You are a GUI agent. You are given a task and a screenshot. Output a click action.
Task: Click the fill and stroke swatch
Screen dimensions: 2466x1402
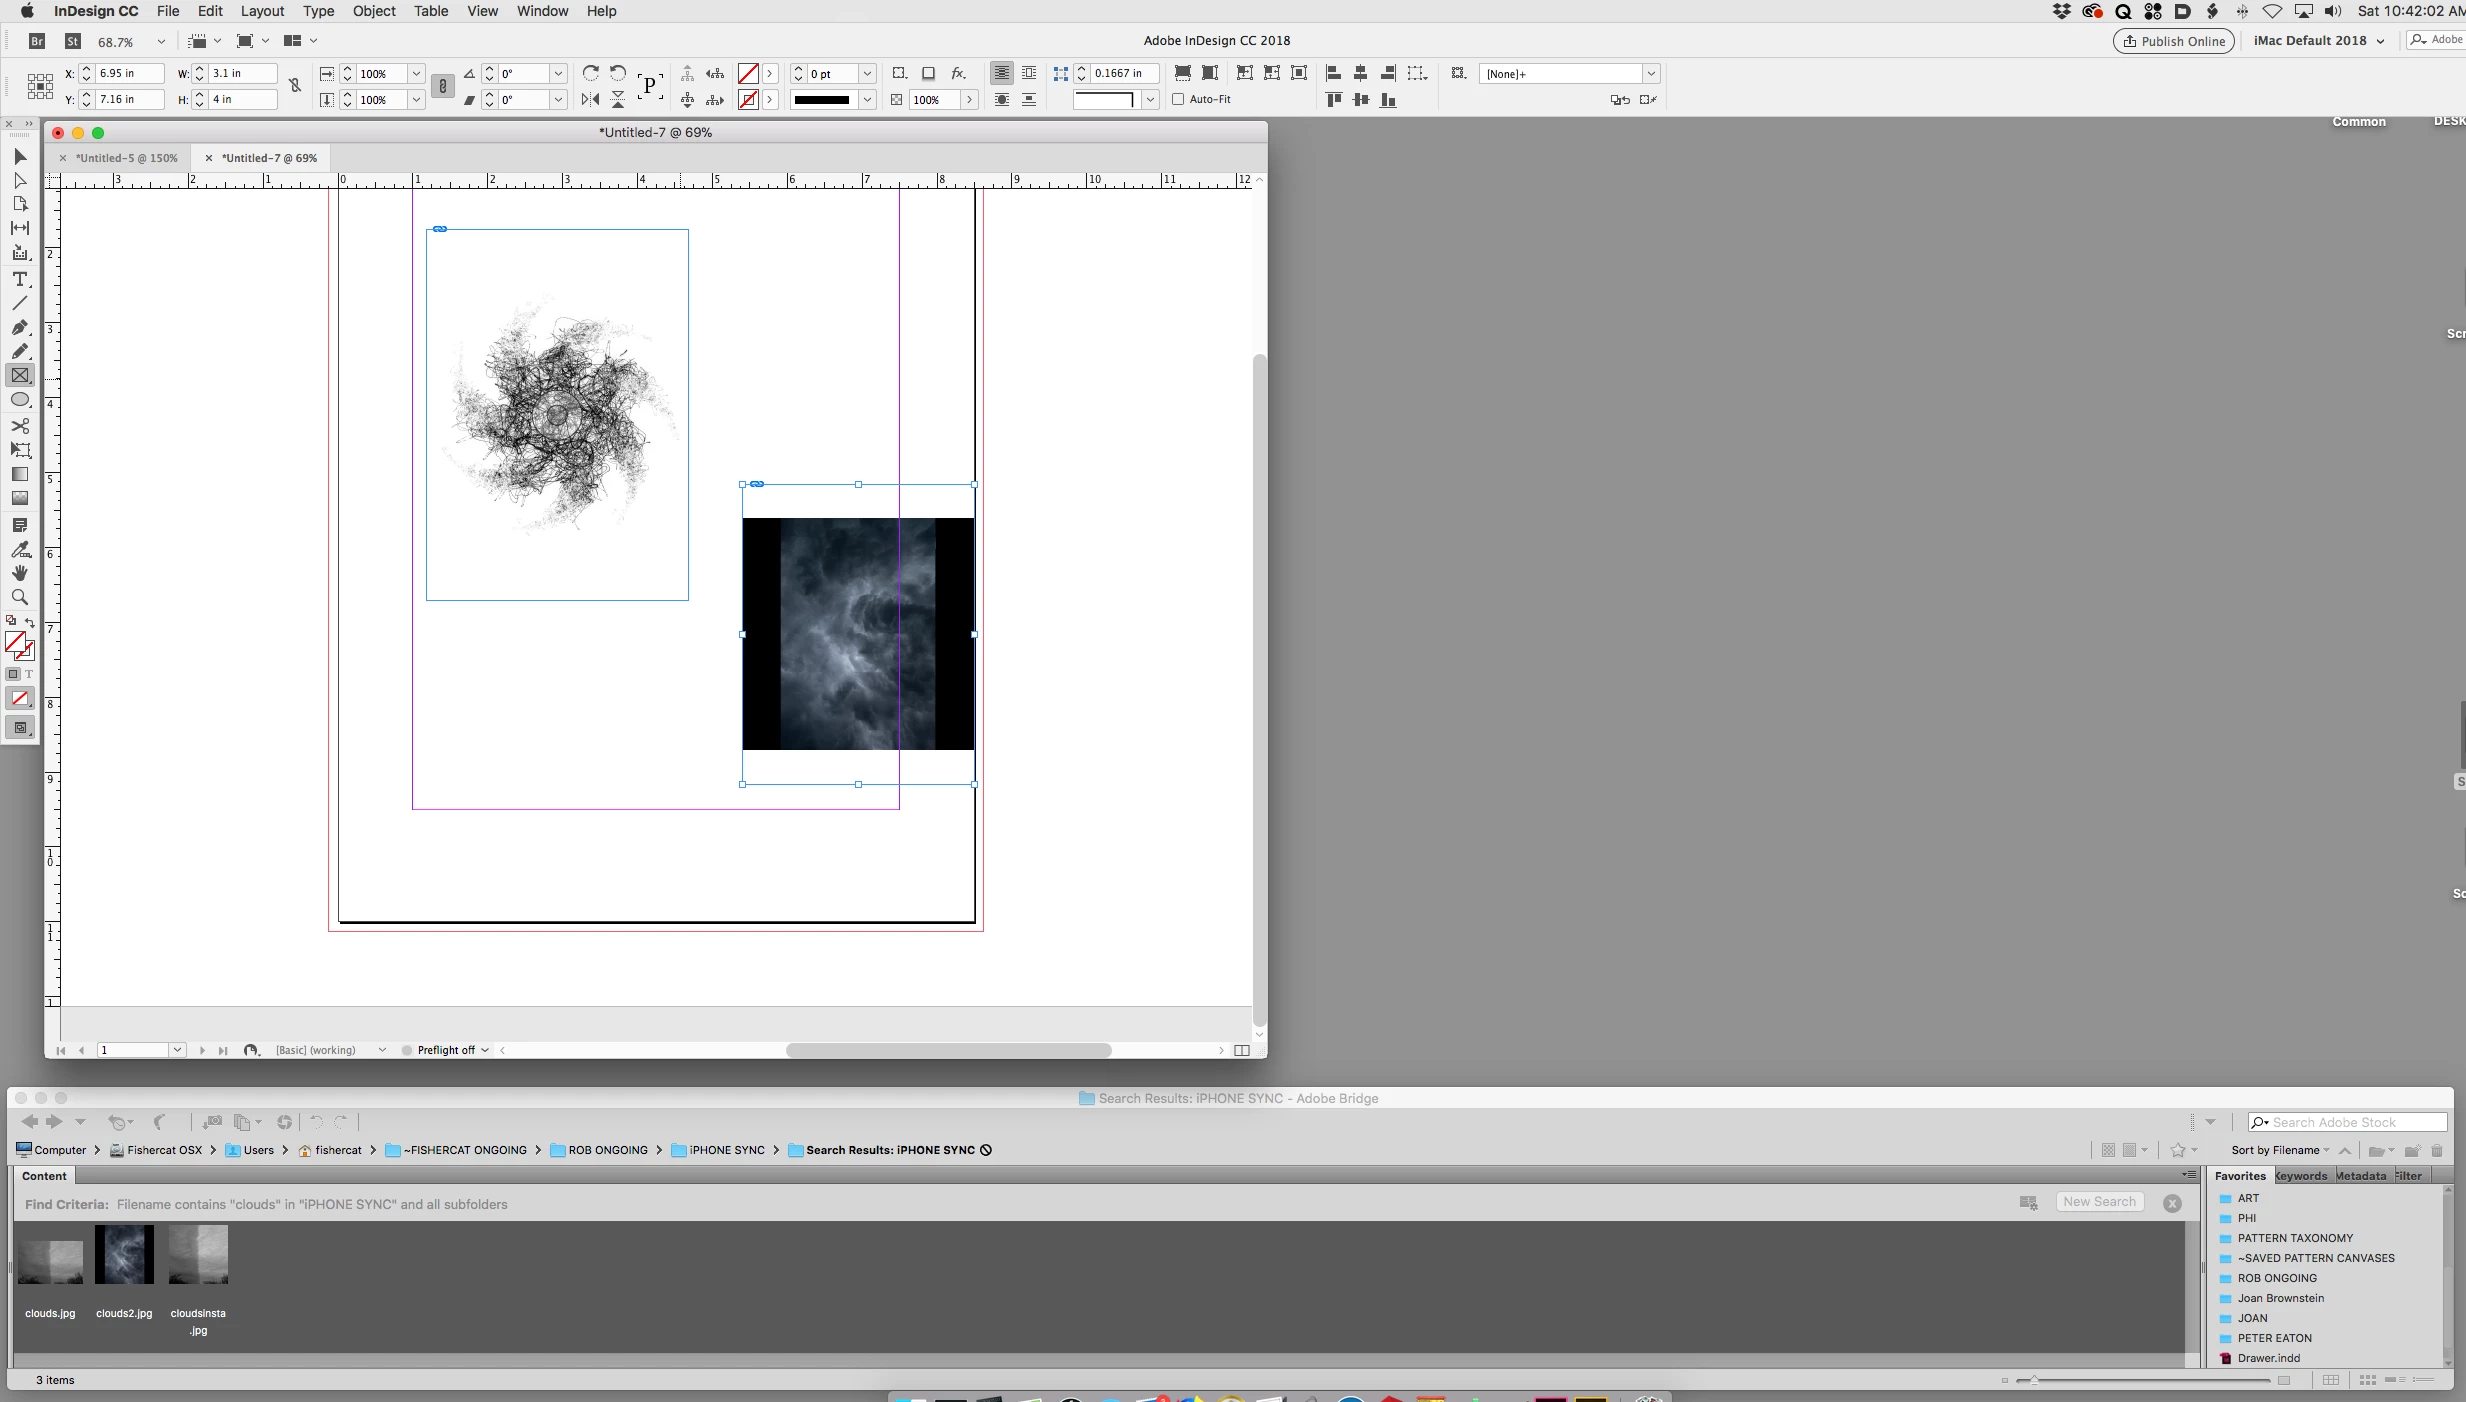(x=17, y=643)
